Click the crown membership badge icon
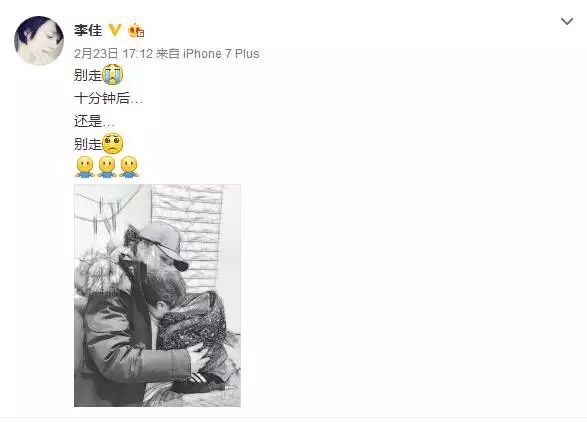This screenshot has width=587, height=422. tap(136, 30)
